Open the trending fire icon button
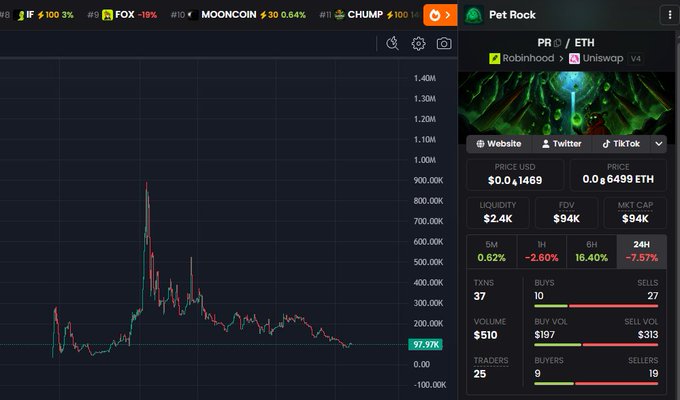The height and width of the screenshot is (400, 680). (440, 15)
